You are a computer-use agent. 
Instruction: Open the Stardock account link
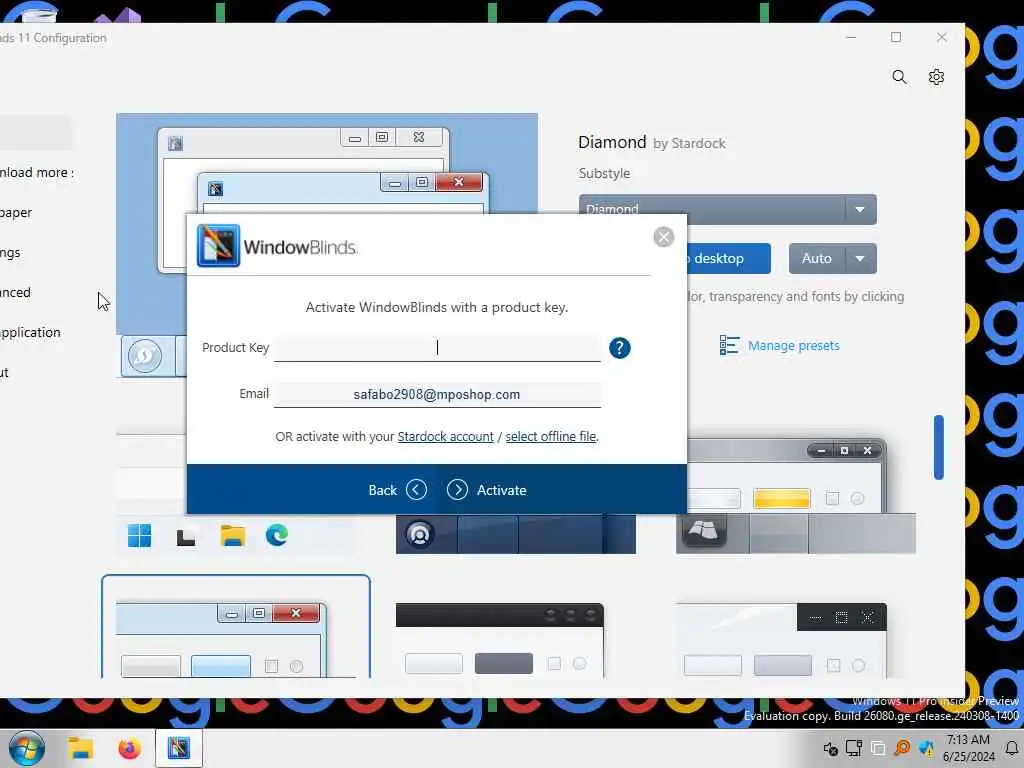(445, 436)
